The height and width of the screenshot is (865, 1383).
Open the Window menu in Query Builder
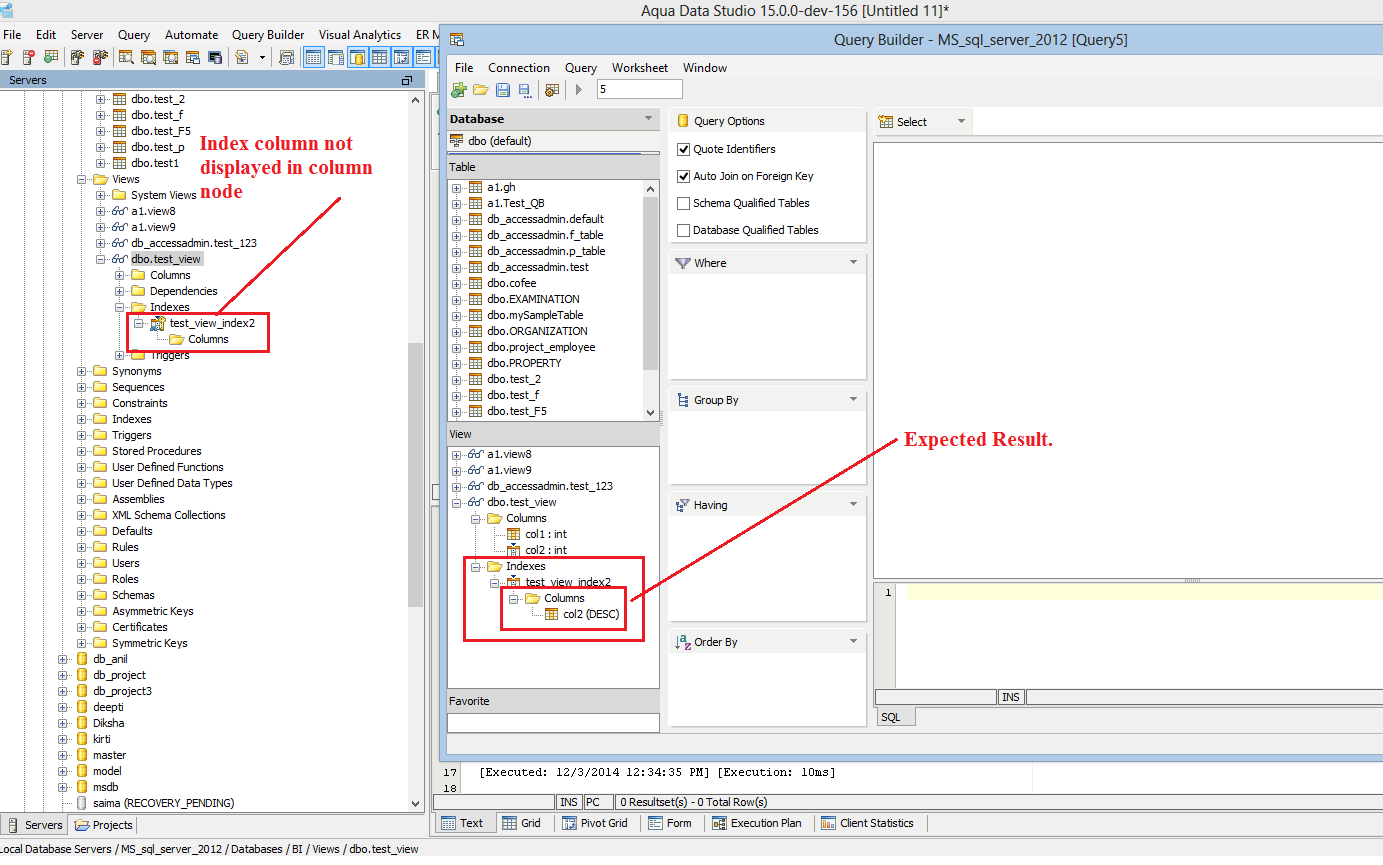[705, 68]
